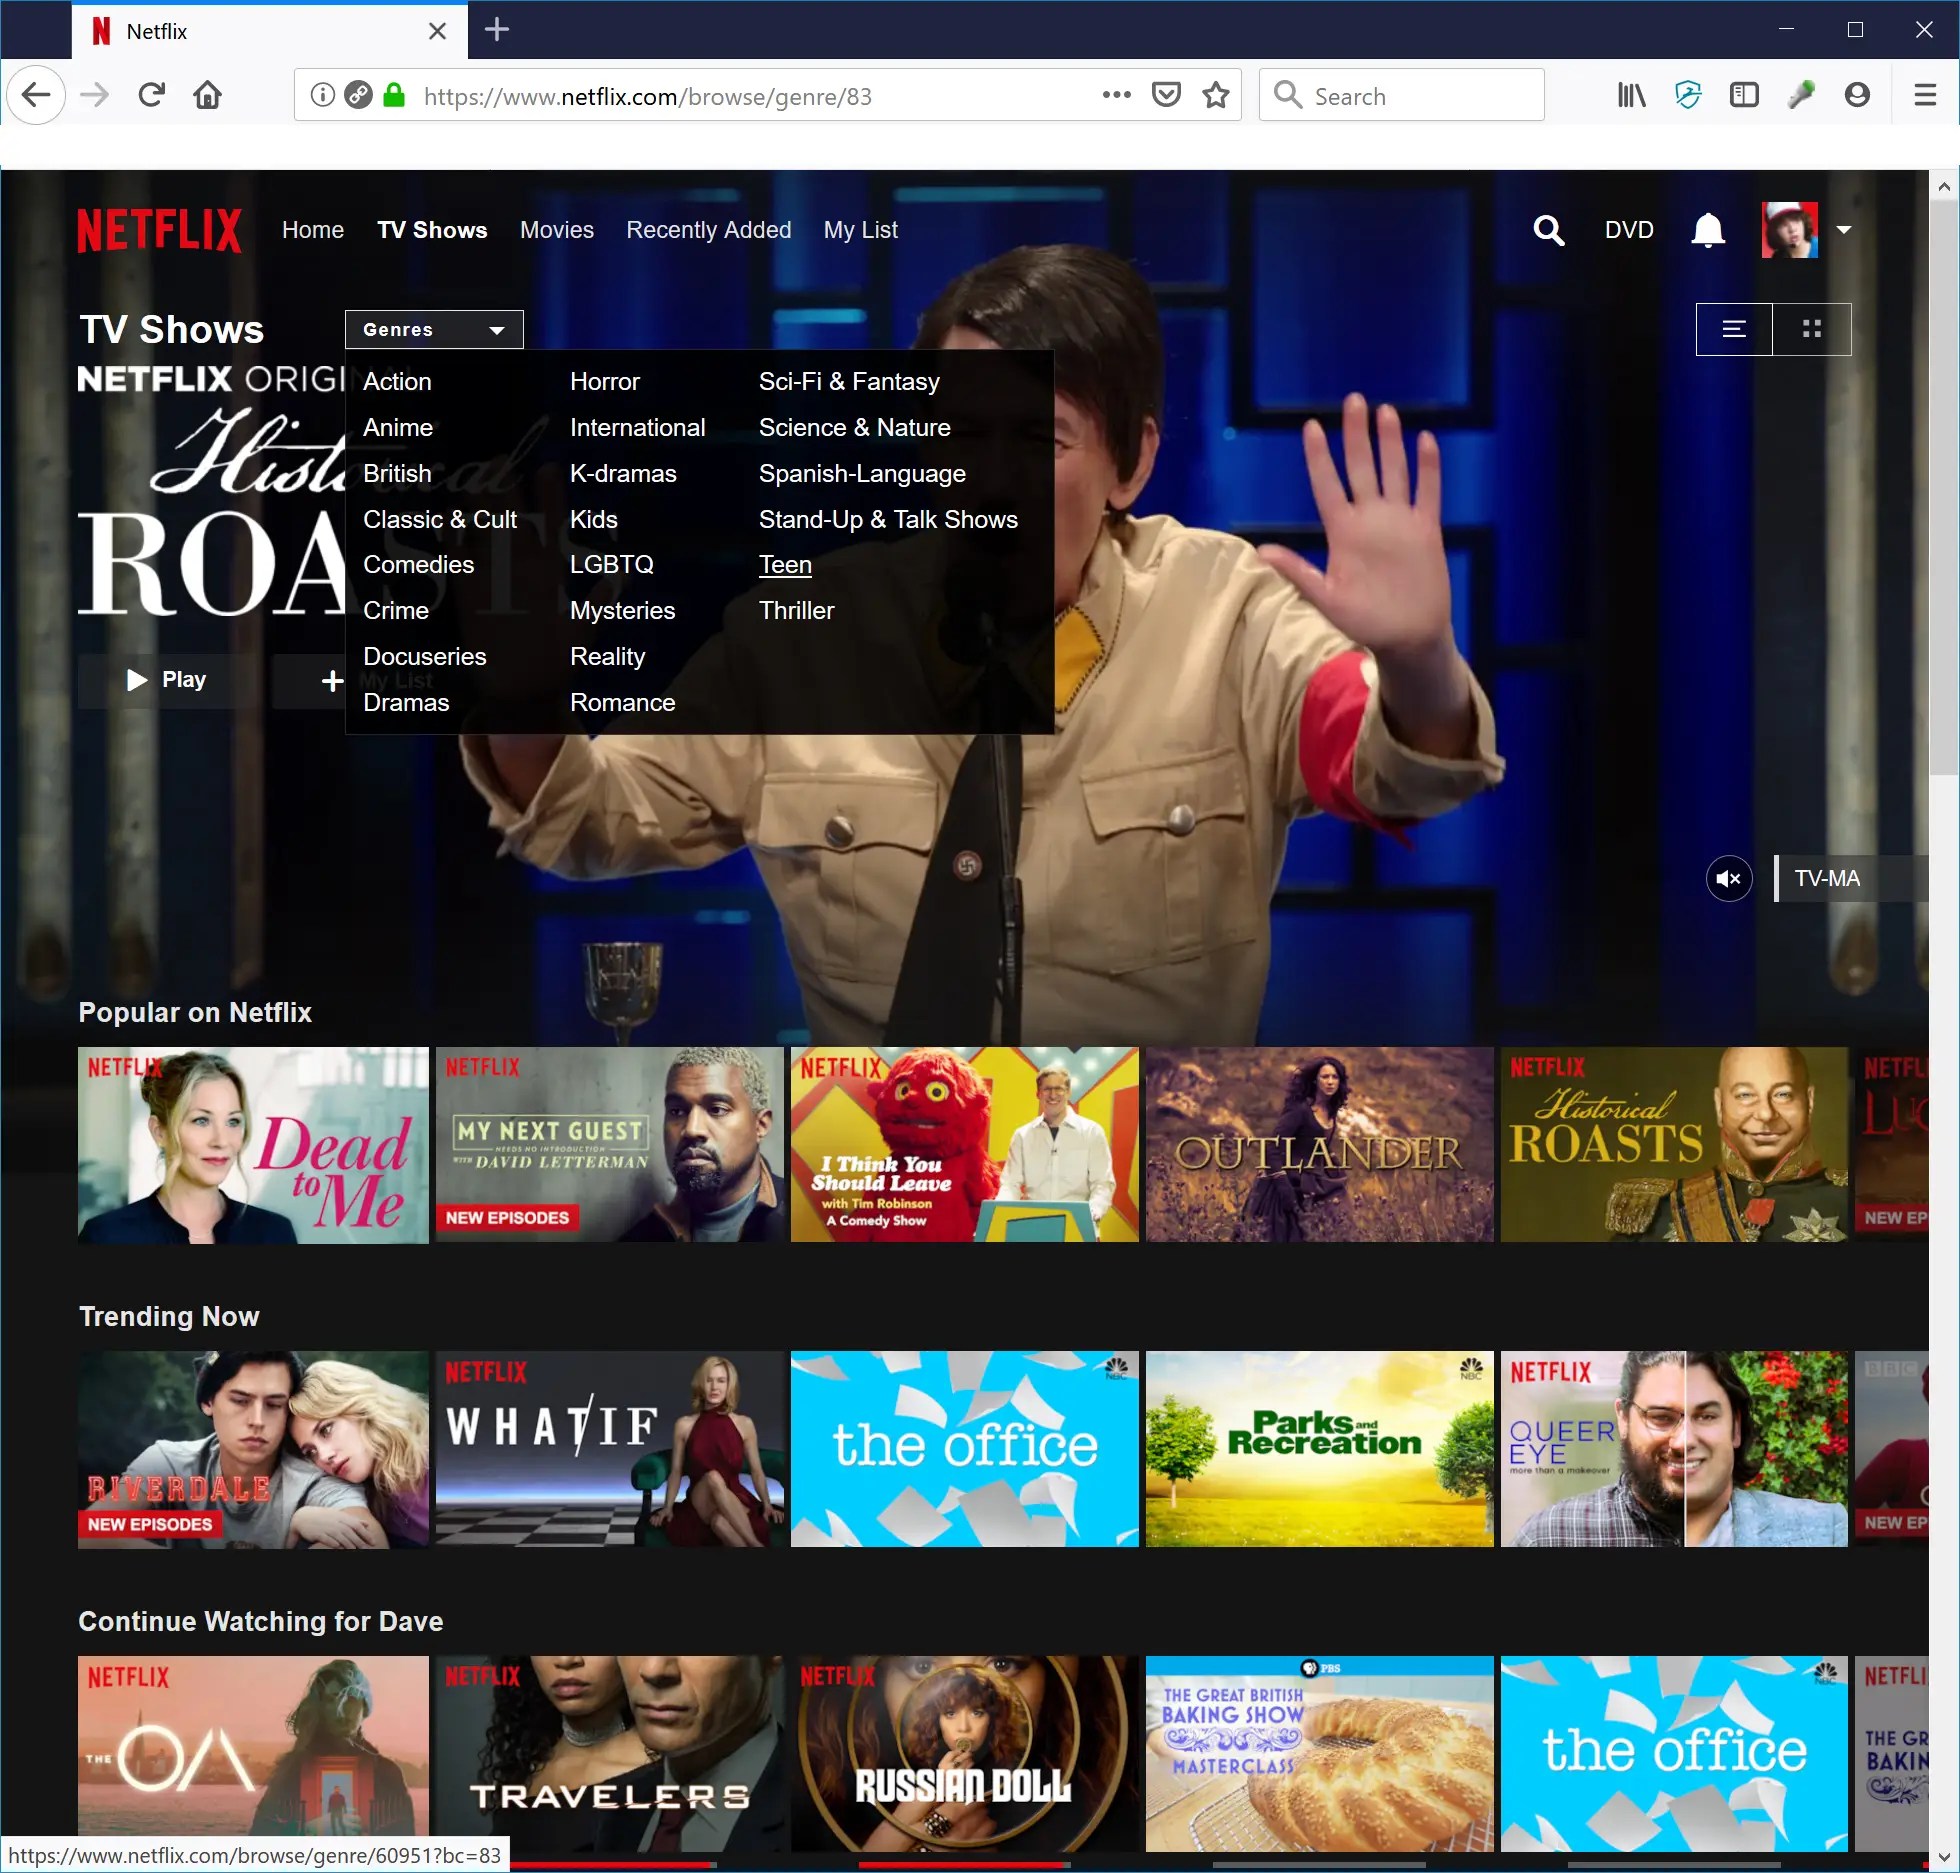Screen dimensions: 1960x1873
Task: Open the Firefox hamburger menu
Action: coord(1924,95)
